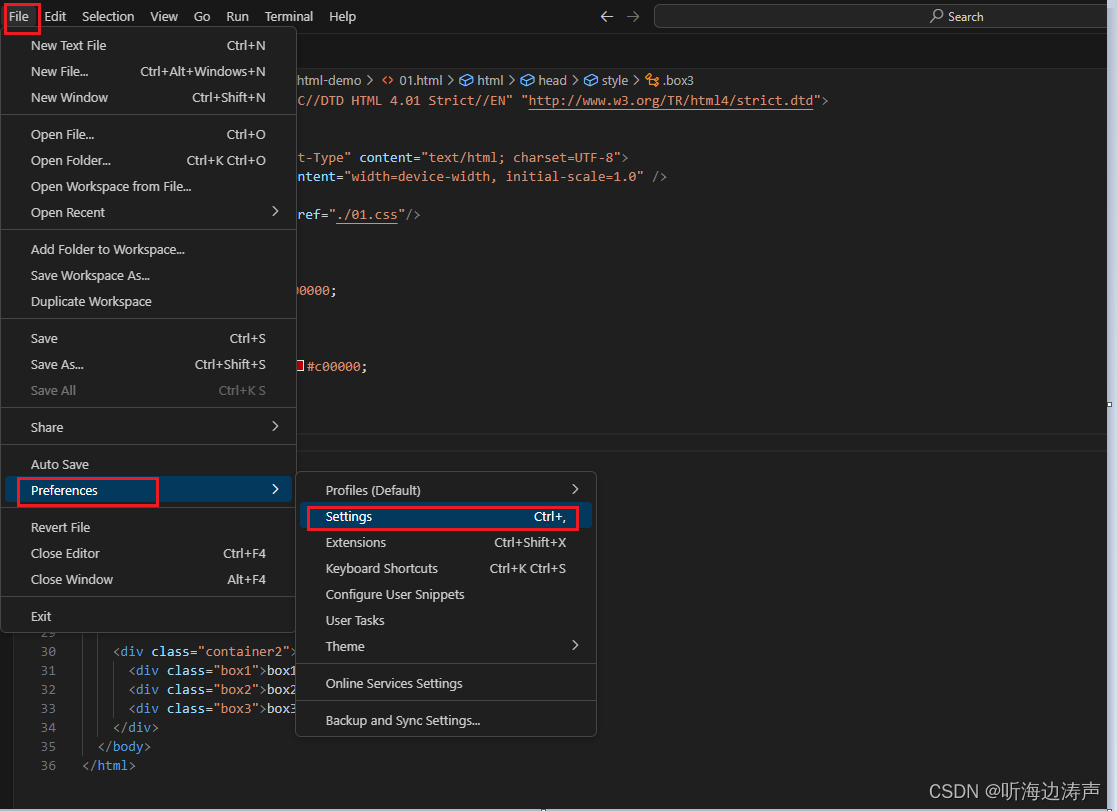Screen dimensions: 1117x811
Task: Open the View menu
Action: [x=164, y=16]
